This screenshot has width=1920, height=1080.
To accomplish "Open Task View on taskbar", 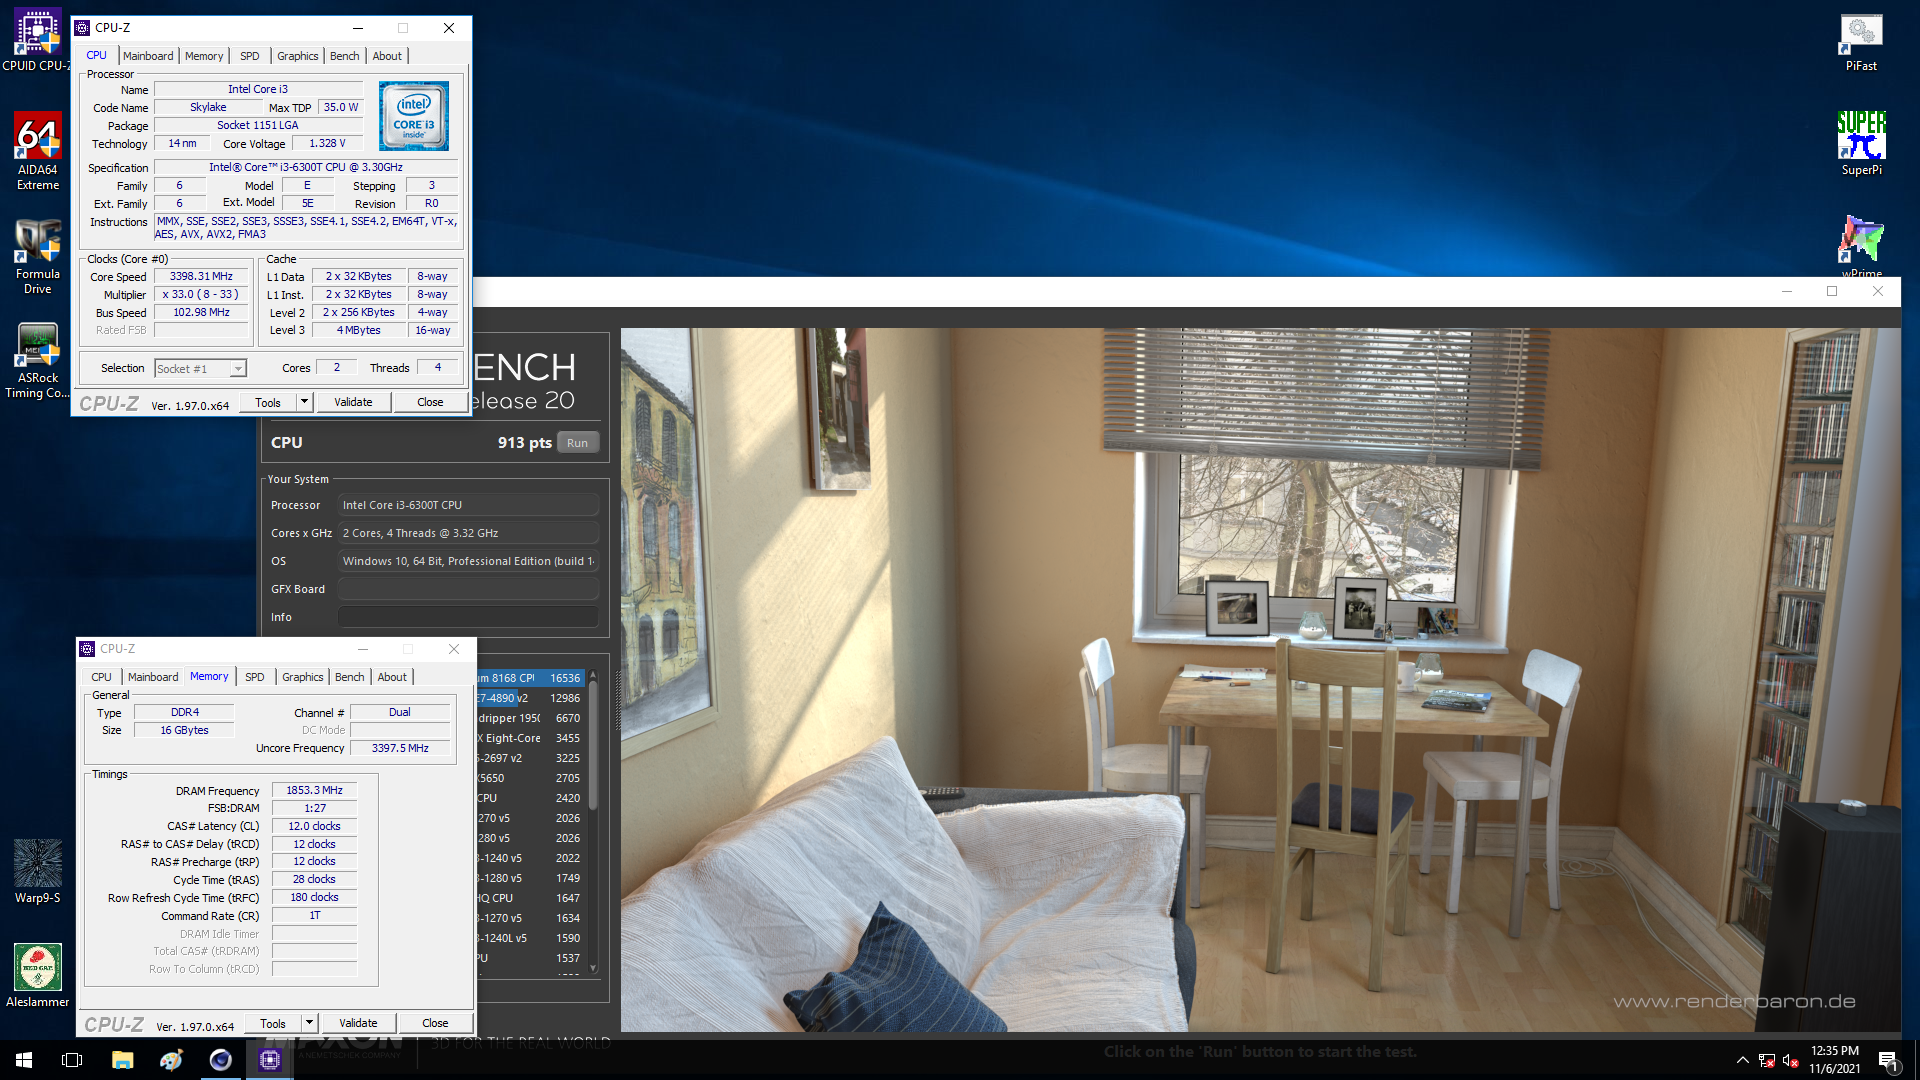I will [72, 1060].
